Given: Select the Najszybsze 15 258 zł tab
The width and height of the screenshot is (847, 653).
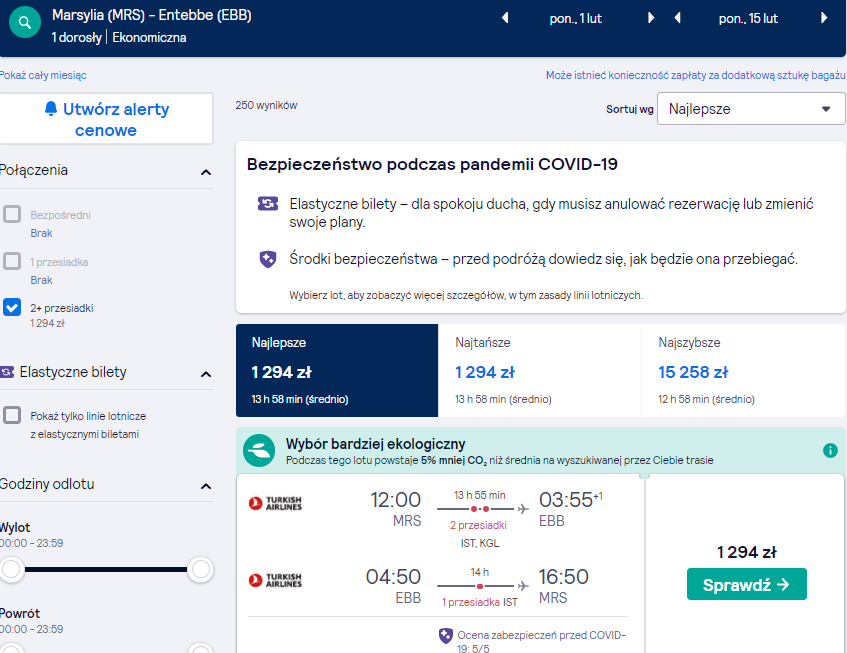Looking at the screenshot, I should [743, 371].
